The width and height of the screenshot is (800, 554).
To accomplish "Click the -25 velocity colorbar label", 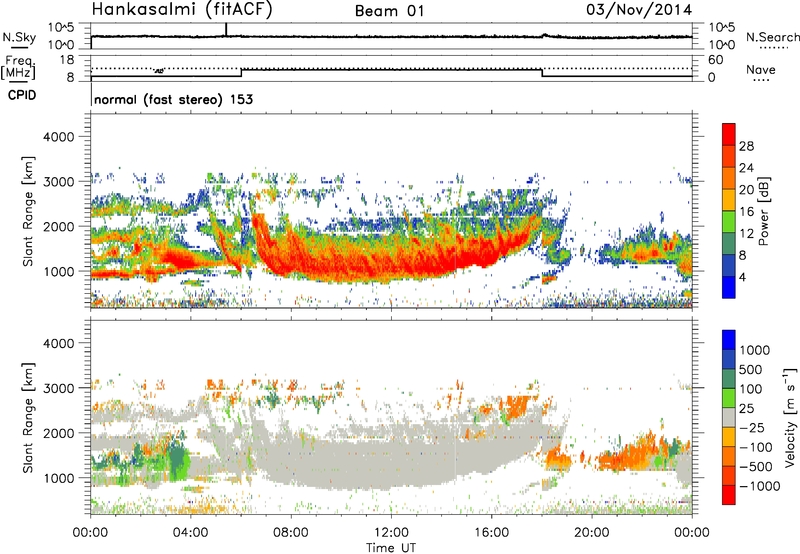I will [751, 427].
